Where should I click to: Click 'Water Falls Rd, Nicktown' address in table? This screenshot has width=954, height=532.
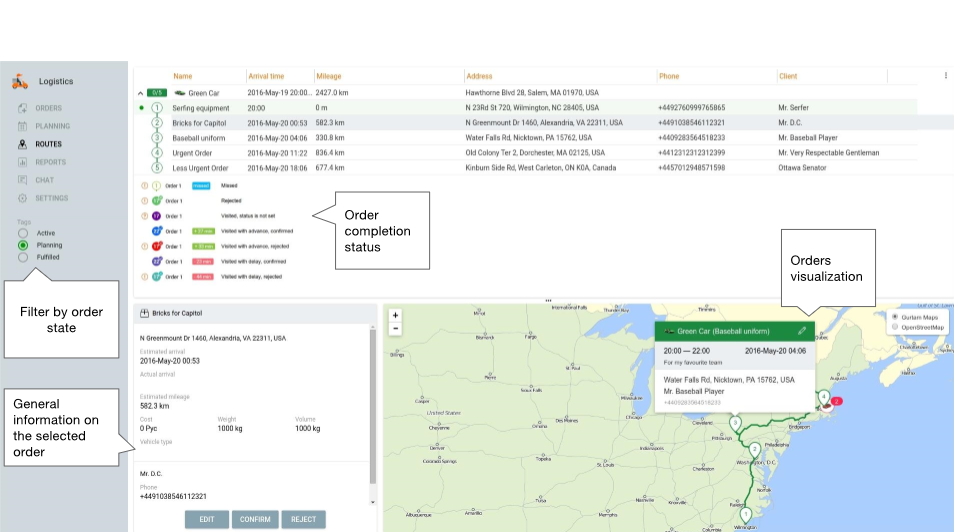click(x=528, y=138)
